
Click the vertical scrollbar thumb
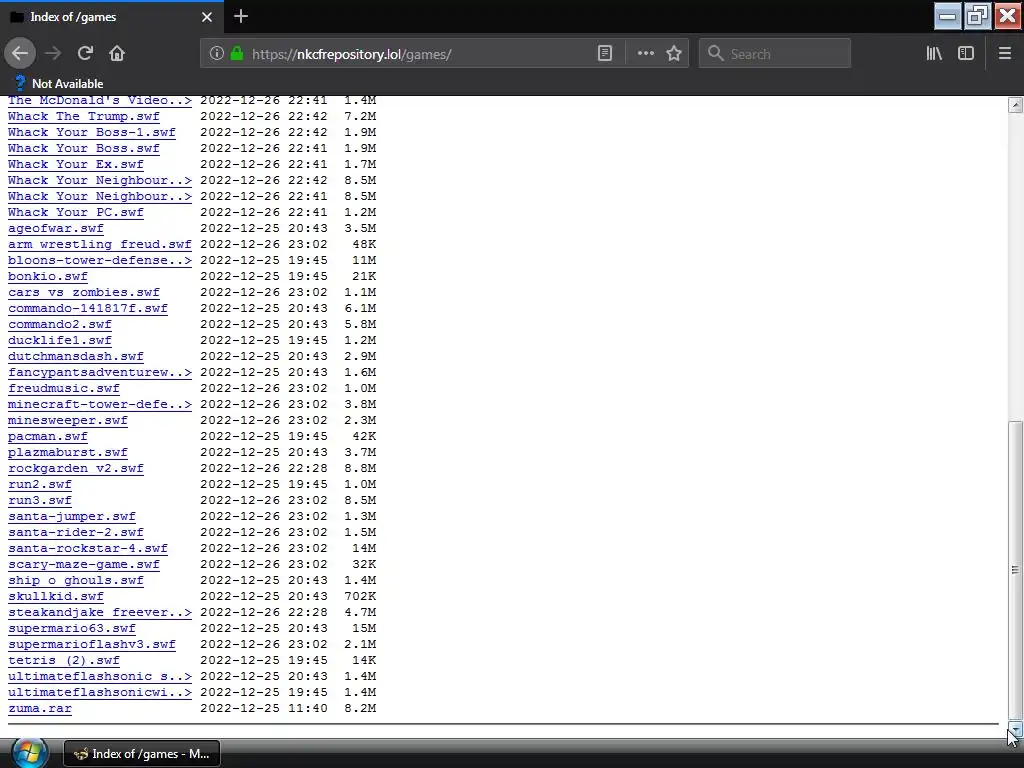click(x=1015, y=569)
